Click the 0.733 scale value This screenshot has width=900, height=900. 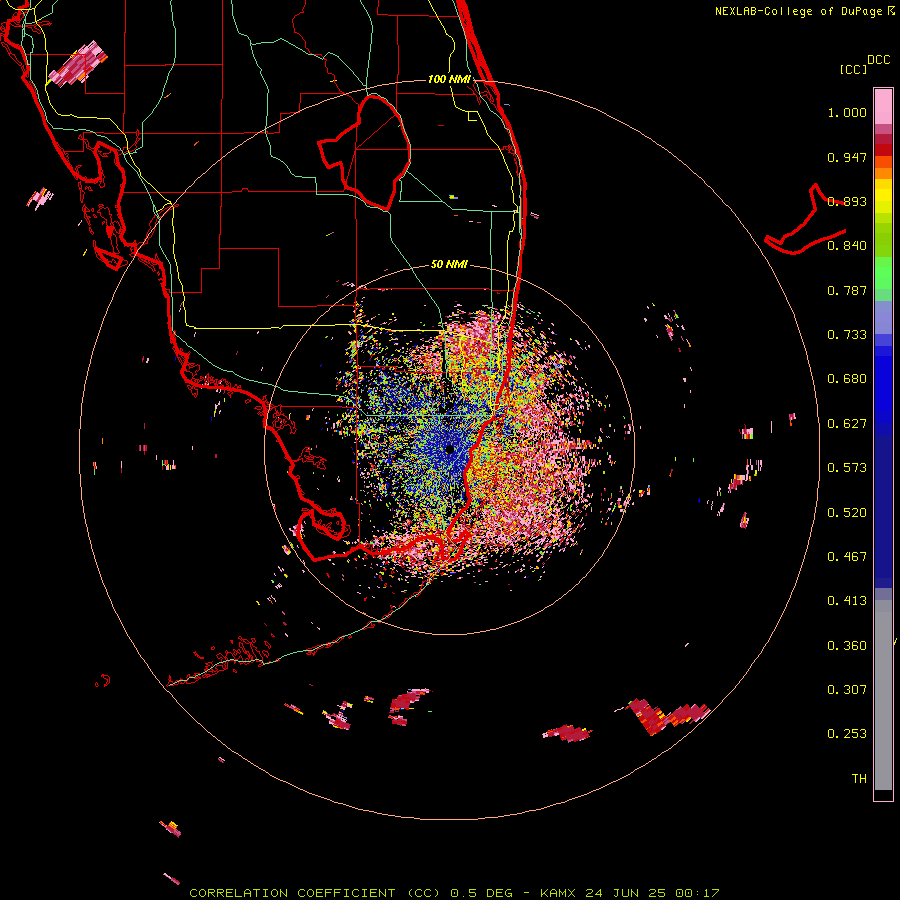(847, 335)
